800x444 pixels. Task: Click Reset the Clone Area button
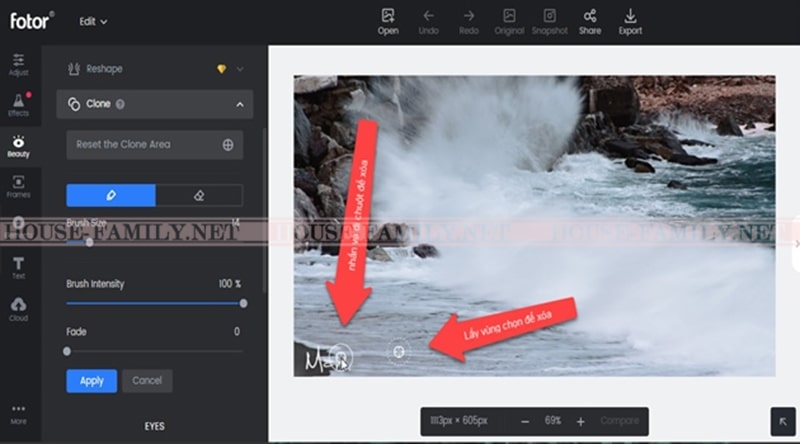coord(155,145)
